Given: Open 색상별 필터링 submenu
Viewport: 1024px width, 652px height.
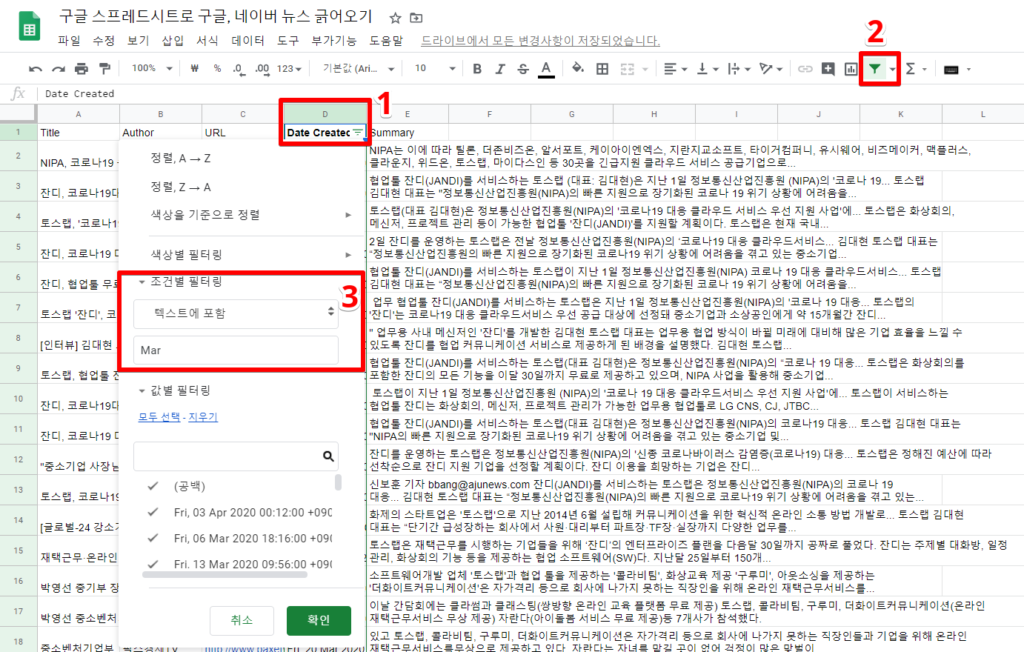Looking at the screenshot, I should point(242,254).
